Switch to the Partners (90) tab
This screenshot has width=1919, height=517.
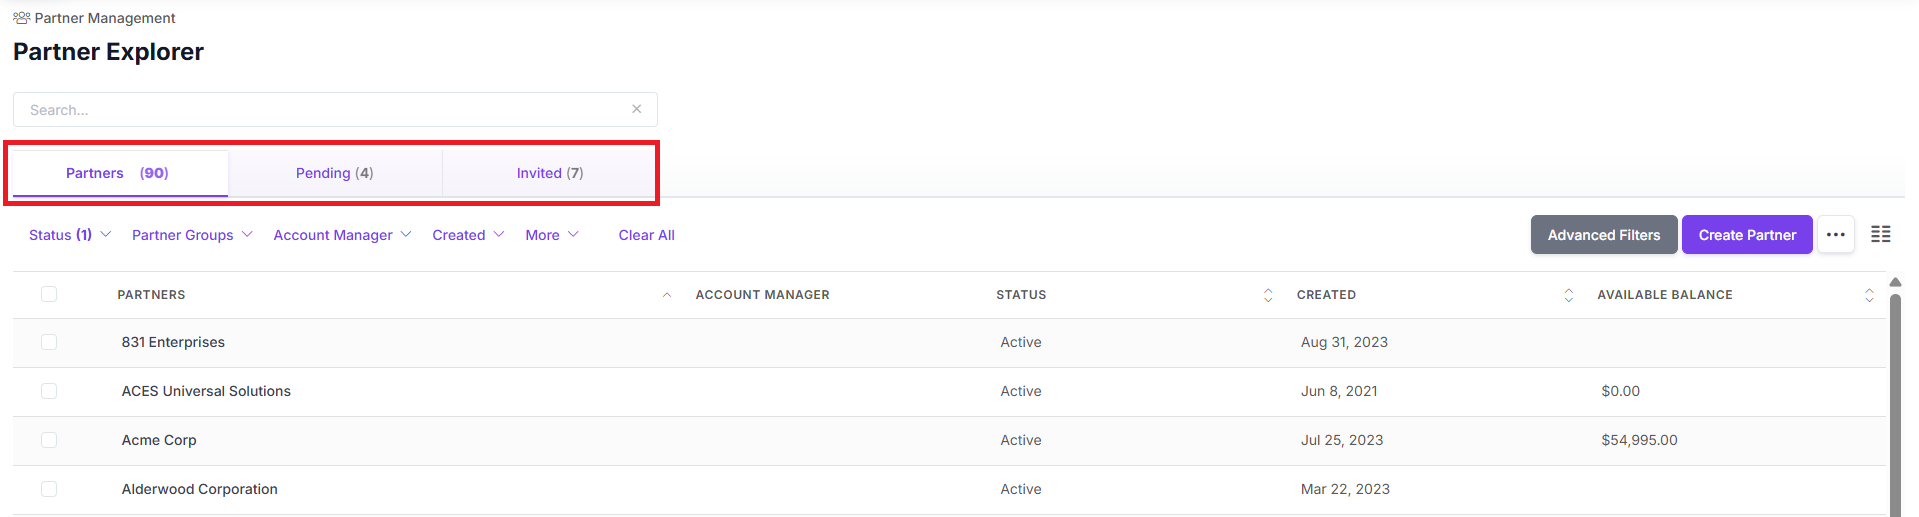pos(118,173)
